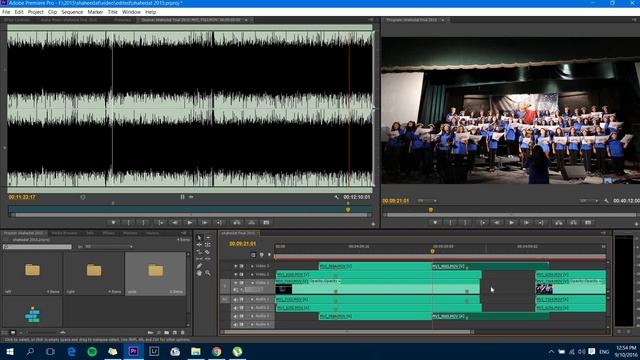Open Lightroom from the taskbar
This screenshot has height=360, width=640.
[154, 351]
